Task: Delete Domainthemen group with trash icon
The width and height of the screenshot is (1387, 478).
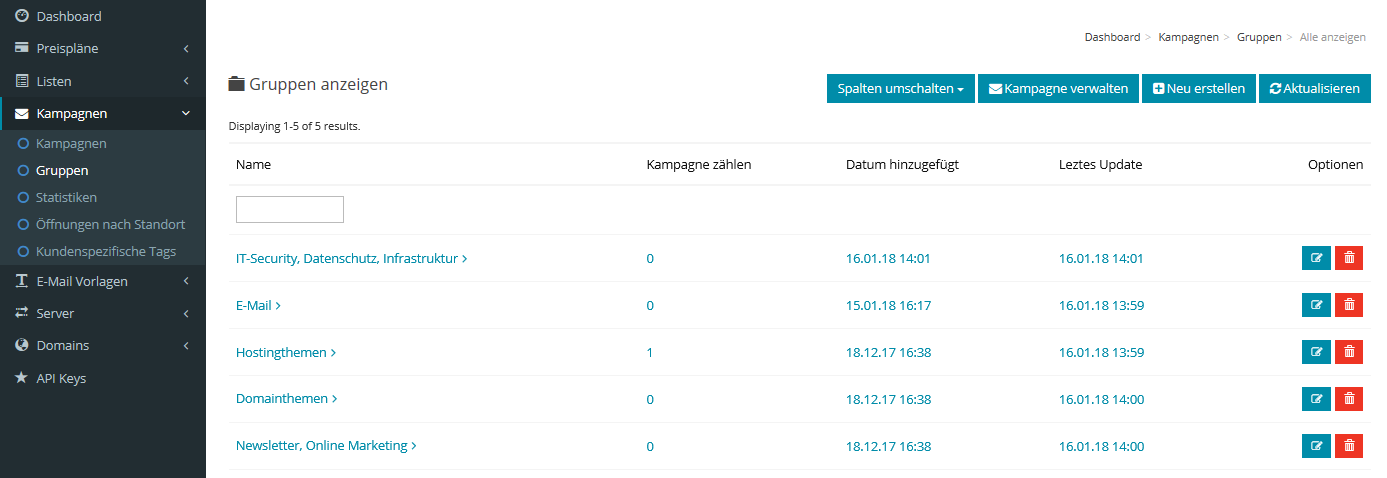Action: pos(1349,399)
